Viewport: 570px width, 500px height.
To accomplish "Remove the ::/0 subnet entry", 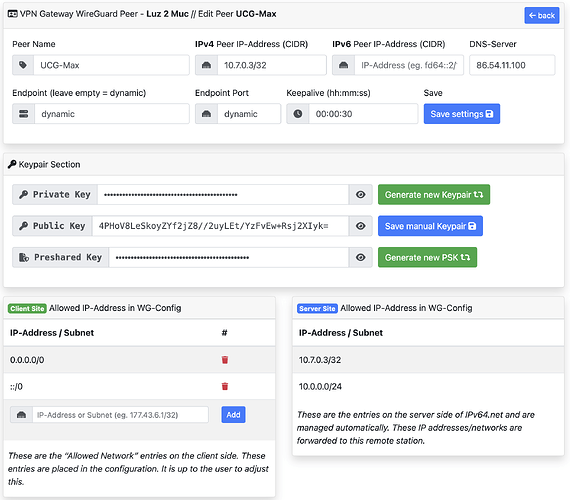I will (x=225, y=386).
